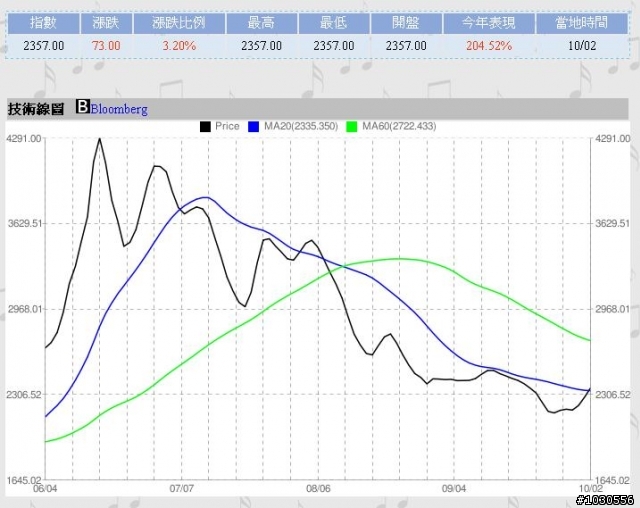Click the left-axis 2306.52 label

coord(24,395)
